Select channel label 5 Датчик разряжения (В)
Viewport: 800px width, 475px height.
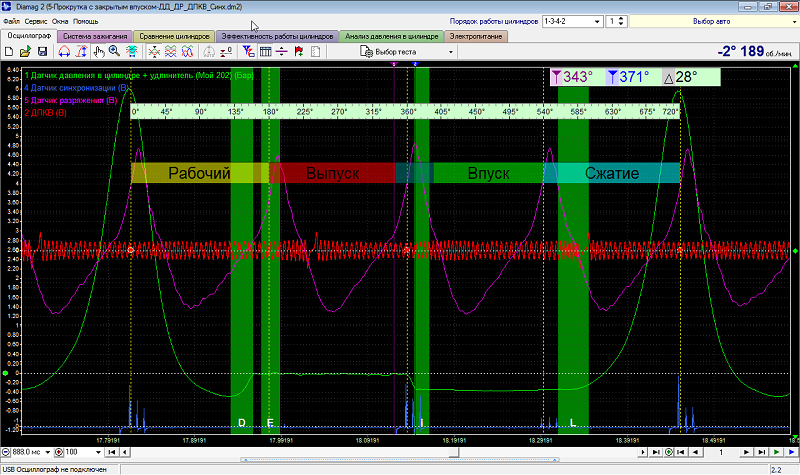70,101
